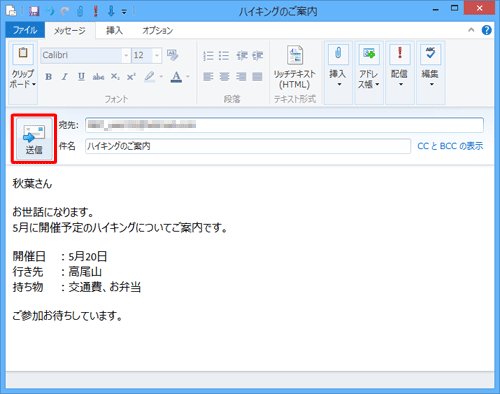Viewport: 500px width, 394px height.
Task: Close the message window
Action: (479, 8)
